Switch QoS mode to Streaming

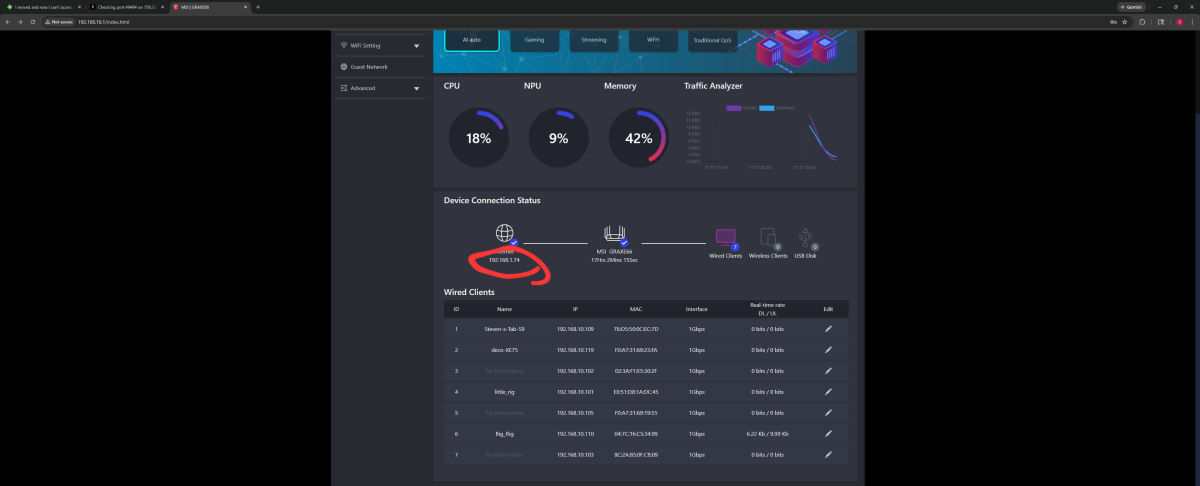(x=594, y=40)
